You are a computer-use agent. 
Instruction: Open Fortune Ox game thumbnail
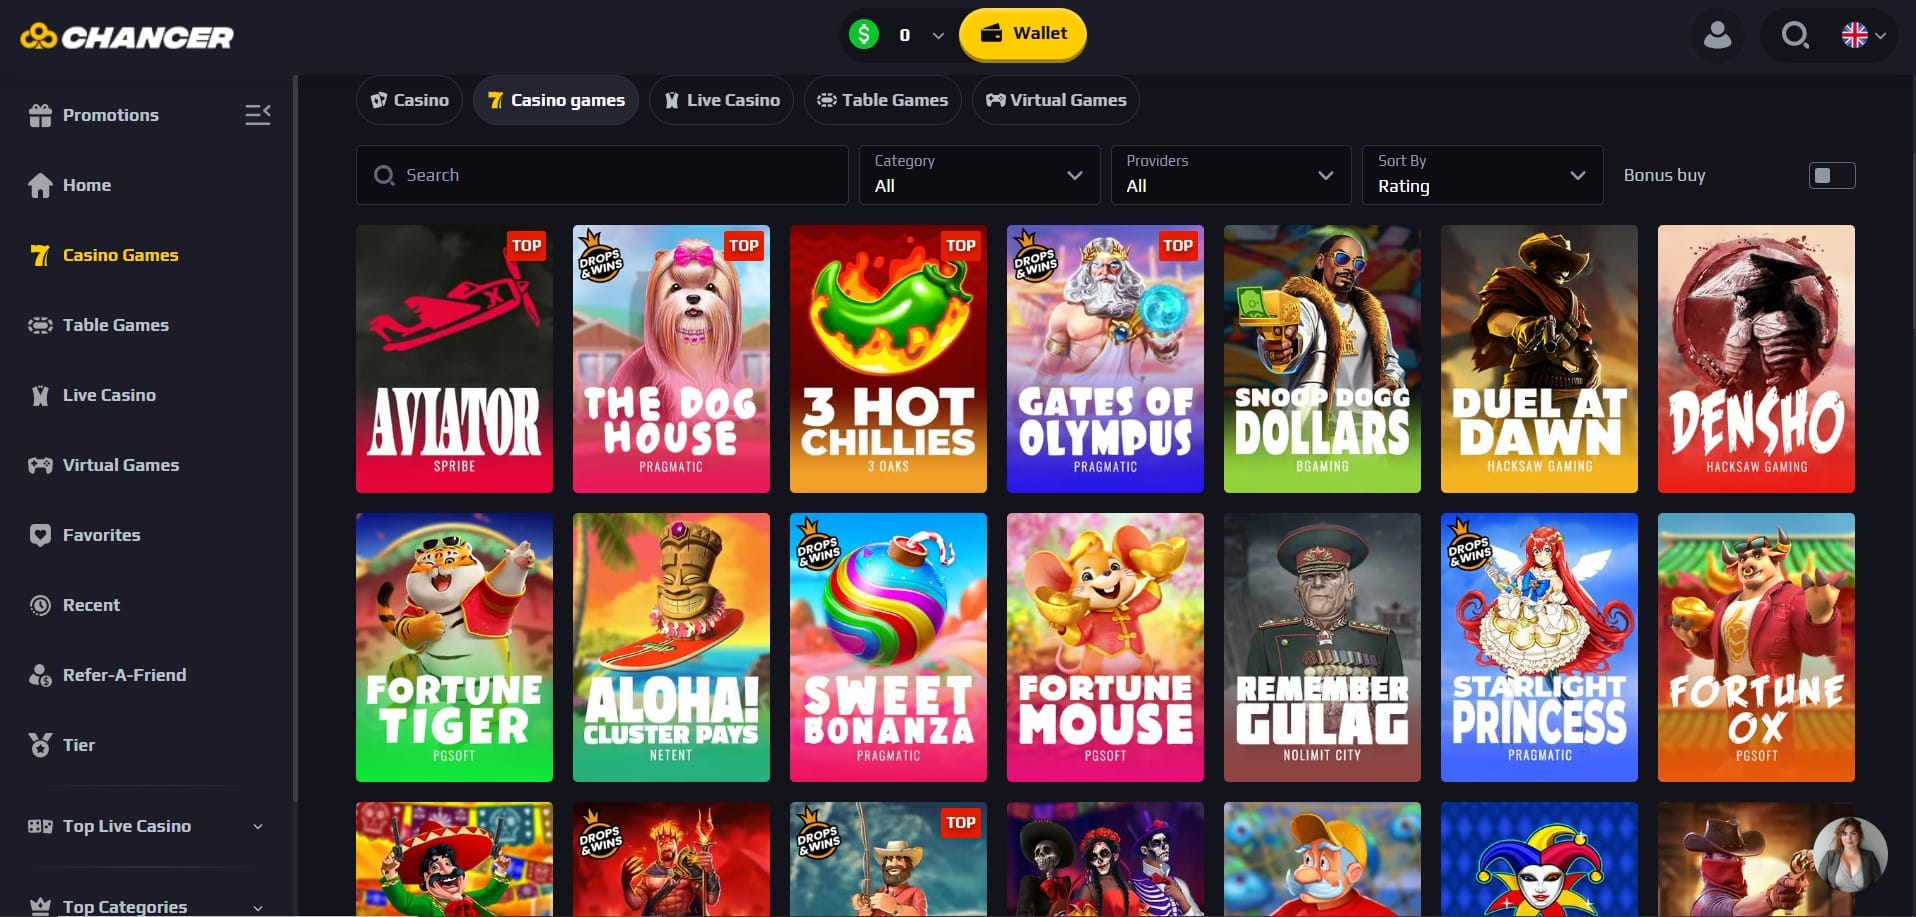(x=1756, y=647)
